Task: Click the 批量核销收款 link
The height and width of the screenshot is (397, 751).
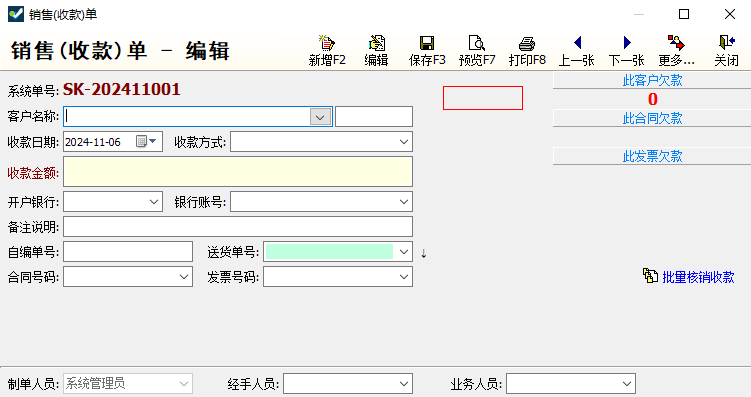Action: pyautogui.click(x=698, y=277)
